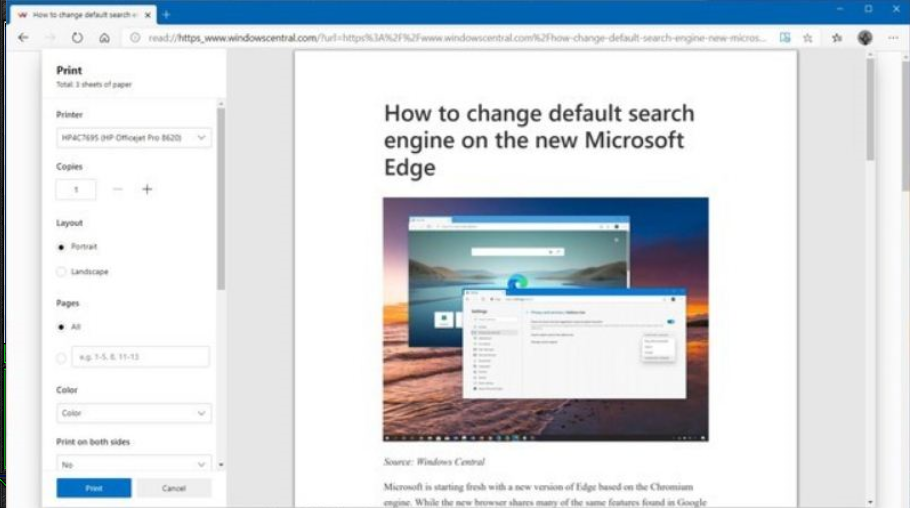This screenshot has height=508, width=910.
Task: Click the browser back arrow
Action: (23, 38)
